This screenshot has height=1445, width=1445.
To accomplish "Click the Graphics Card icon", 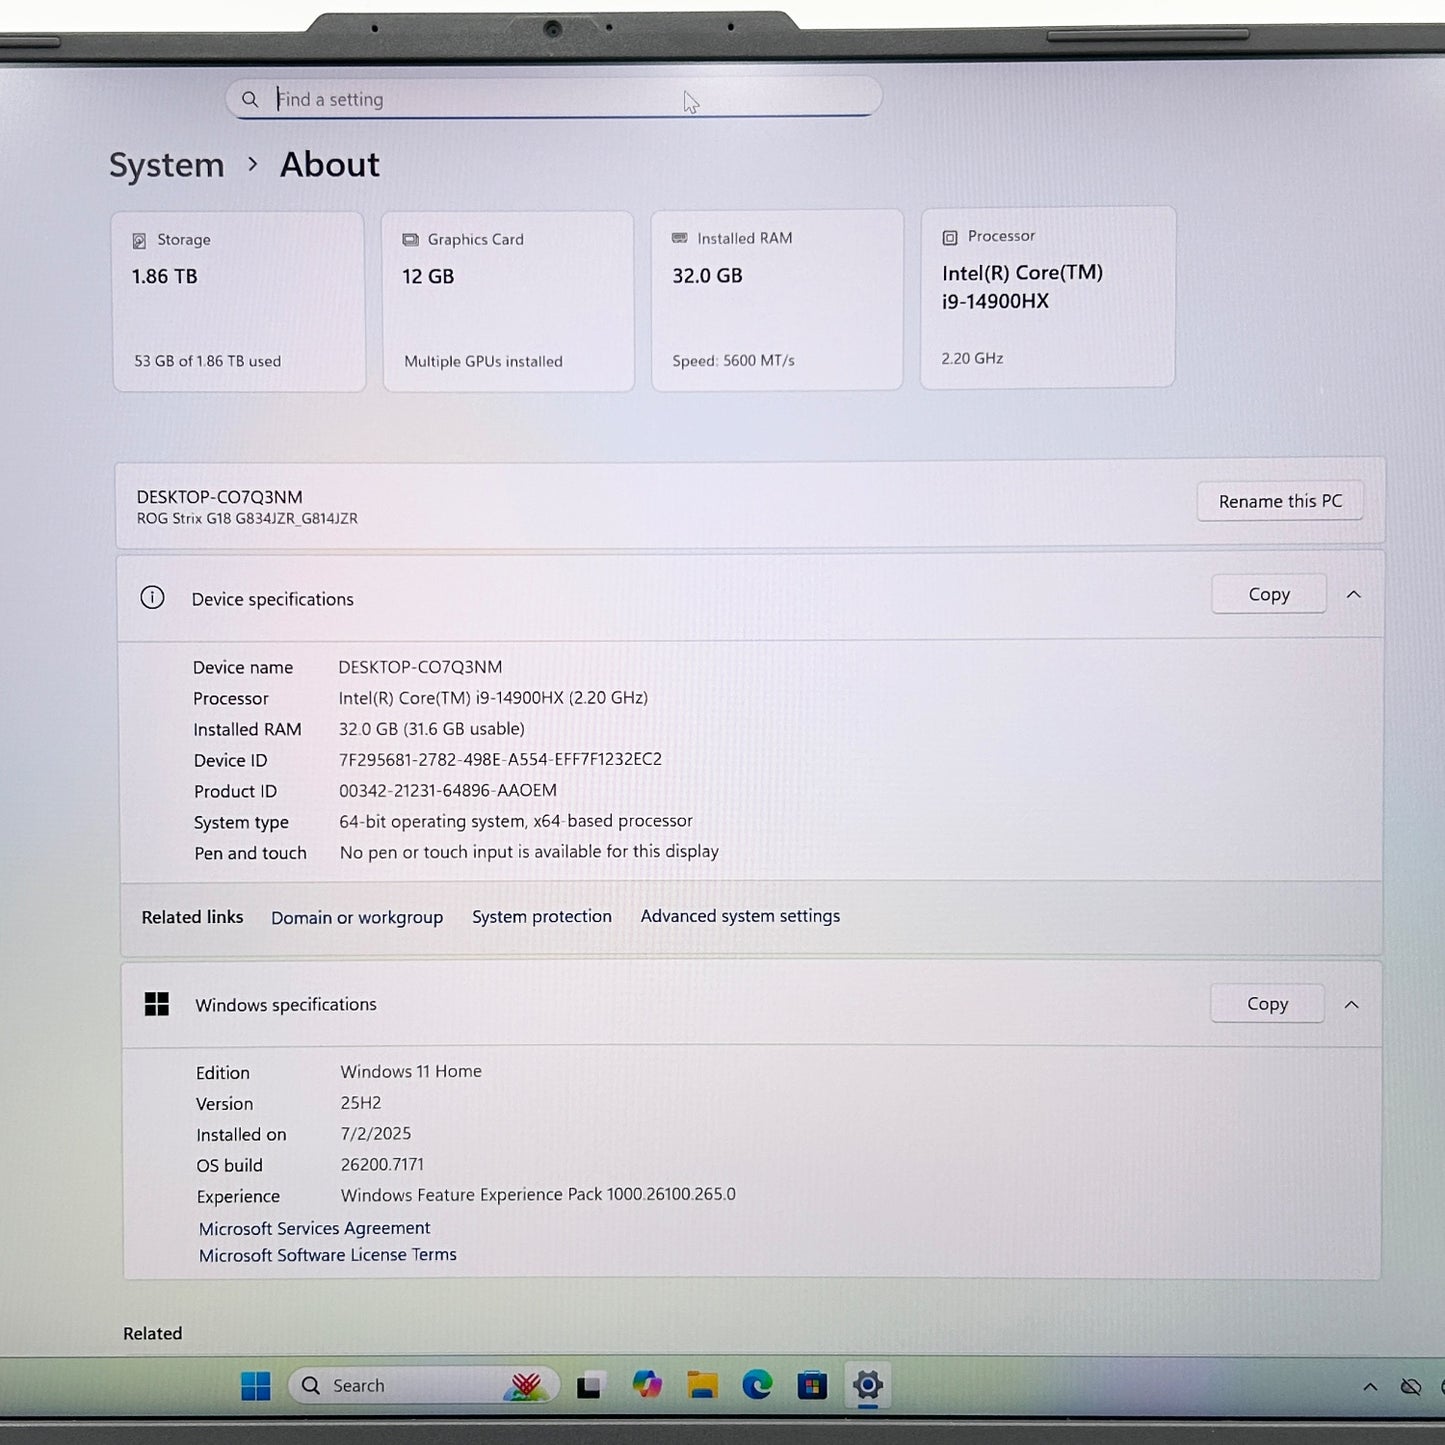I will click(410, 240).
